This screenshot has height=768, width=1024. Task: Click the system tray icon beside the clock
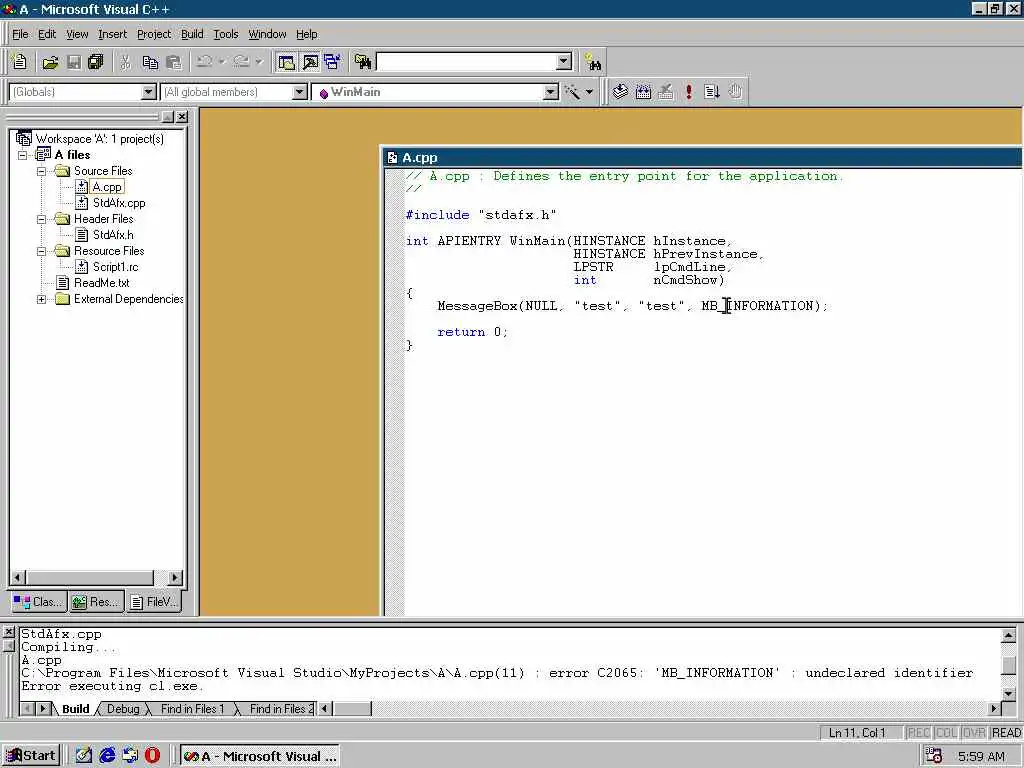(933, 756)
